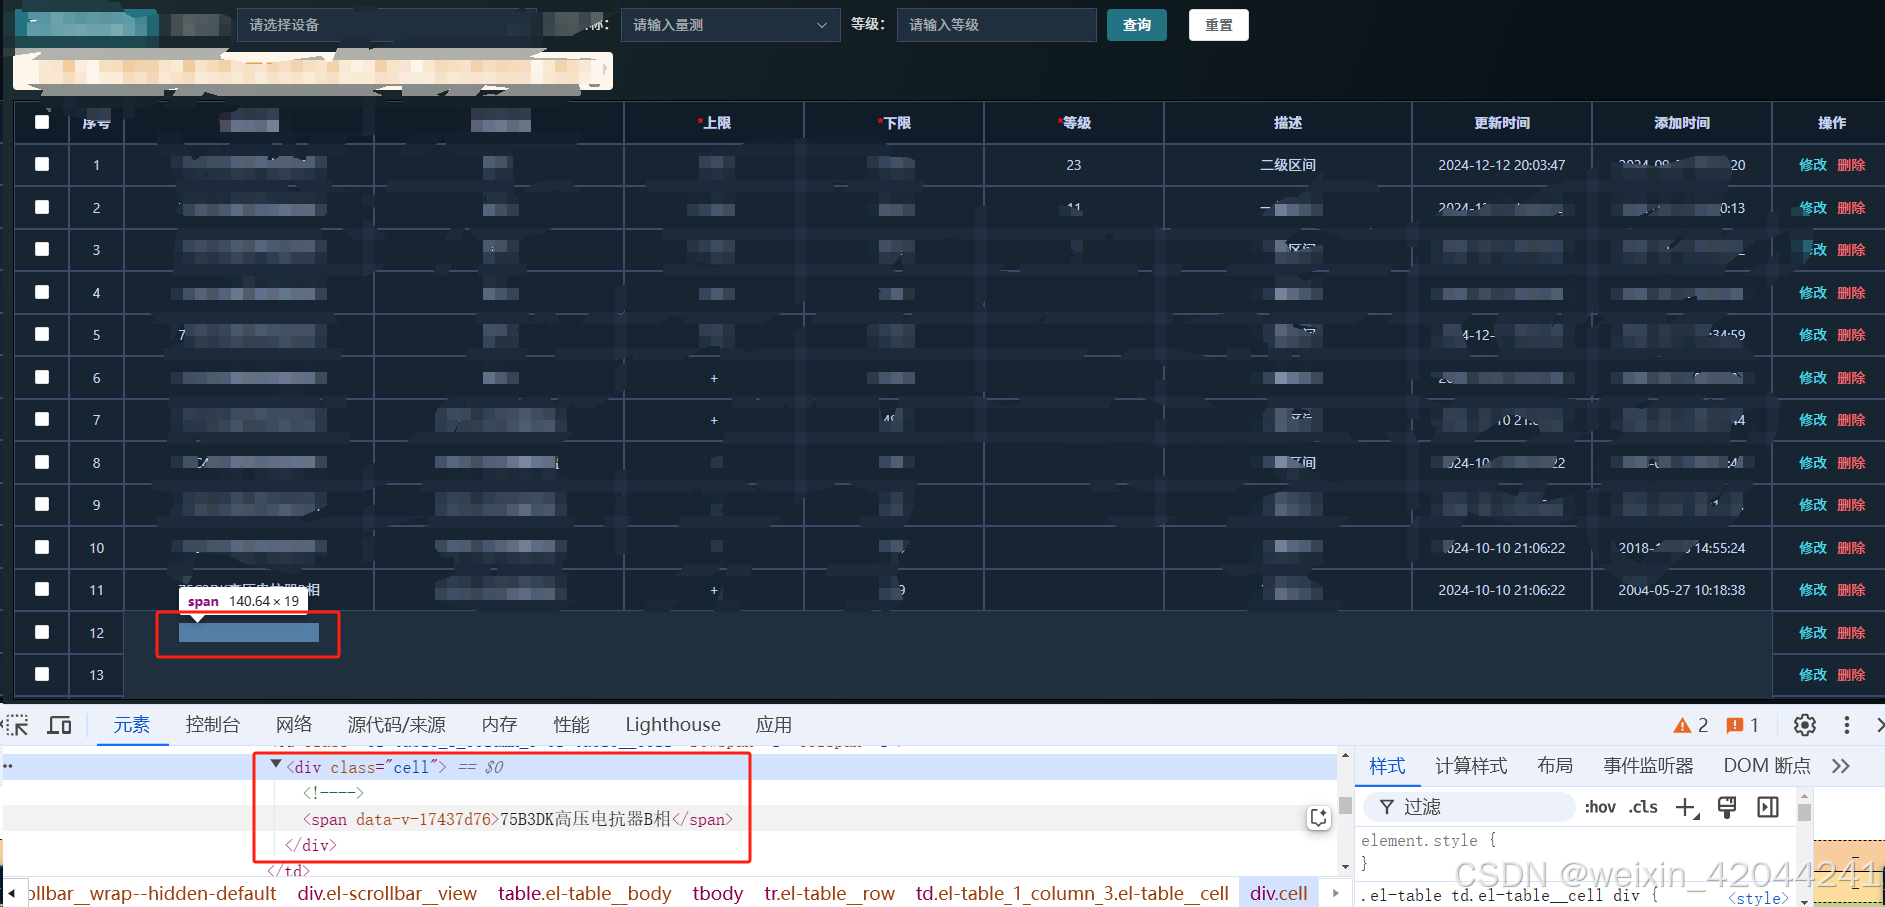Check the checkbox on row 12
Screen dimensions: 1885x907
click(x=41, y=632)
